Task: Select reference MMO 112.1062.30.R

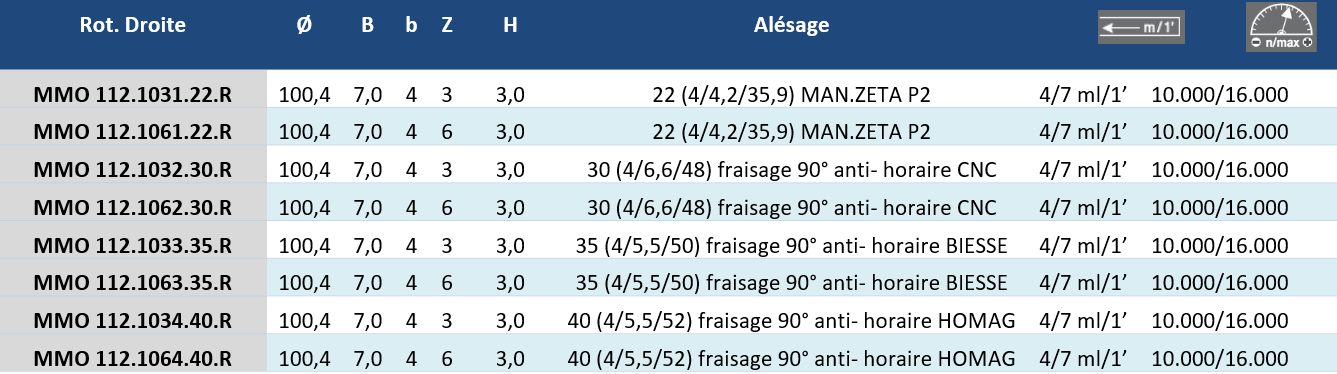Action: [x=133, y=209]
